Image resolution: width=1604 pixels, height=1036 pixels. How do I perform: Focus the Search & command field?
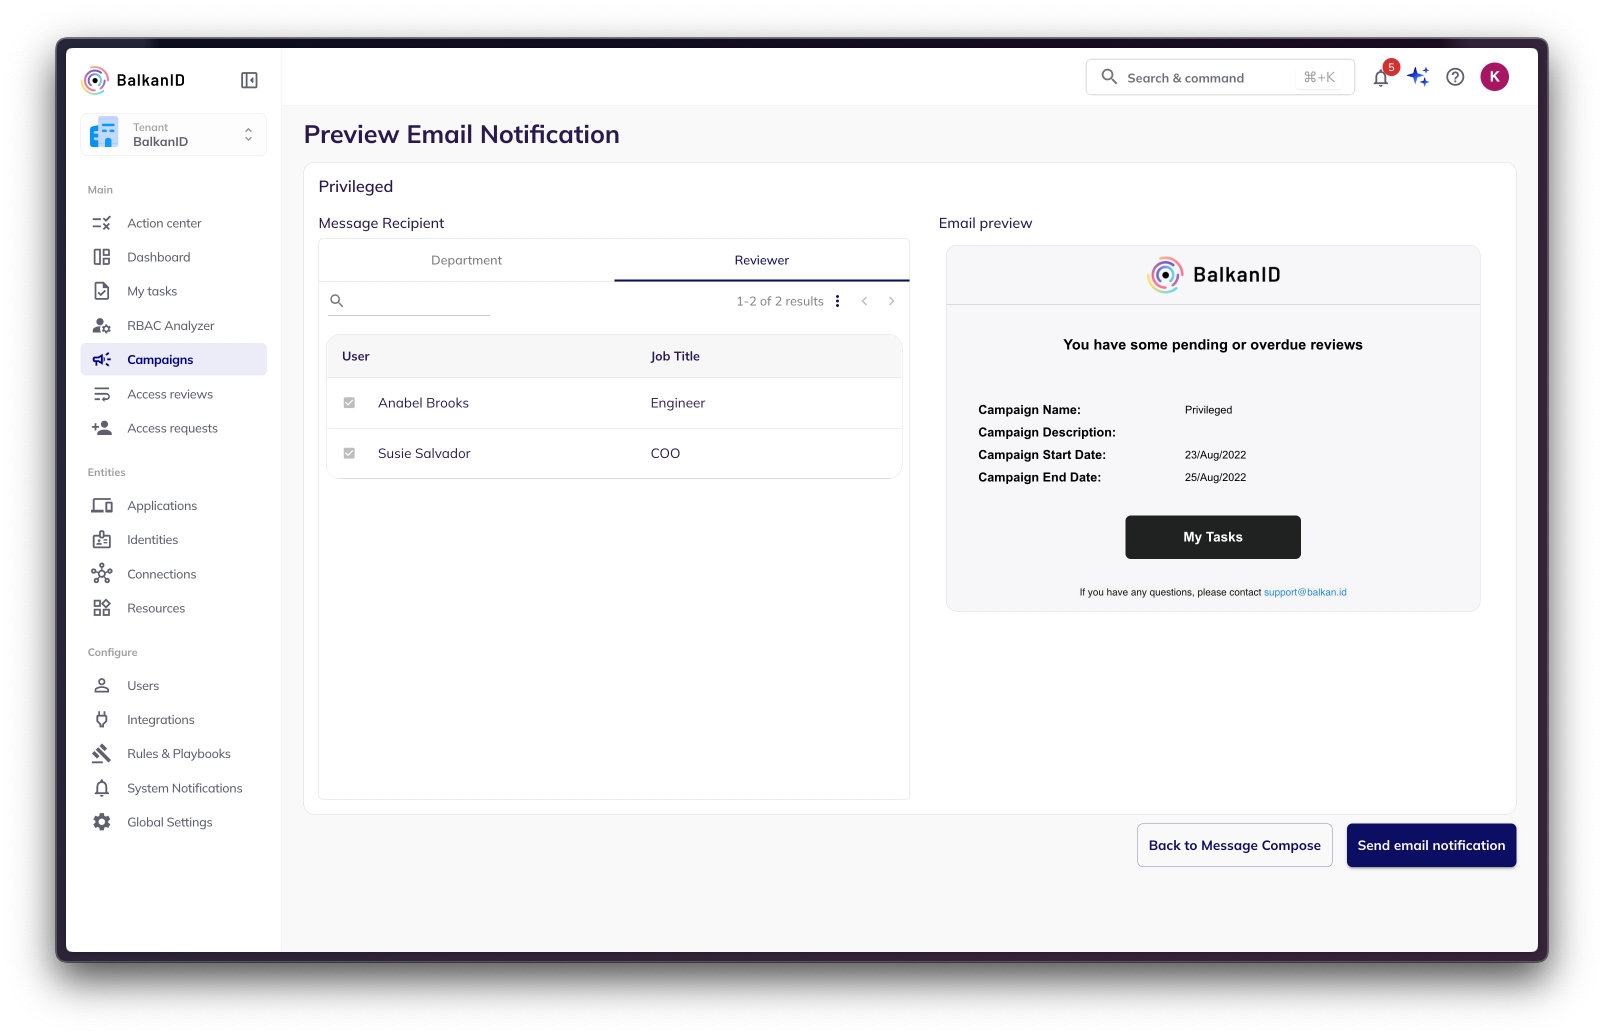coord(1212,78)
